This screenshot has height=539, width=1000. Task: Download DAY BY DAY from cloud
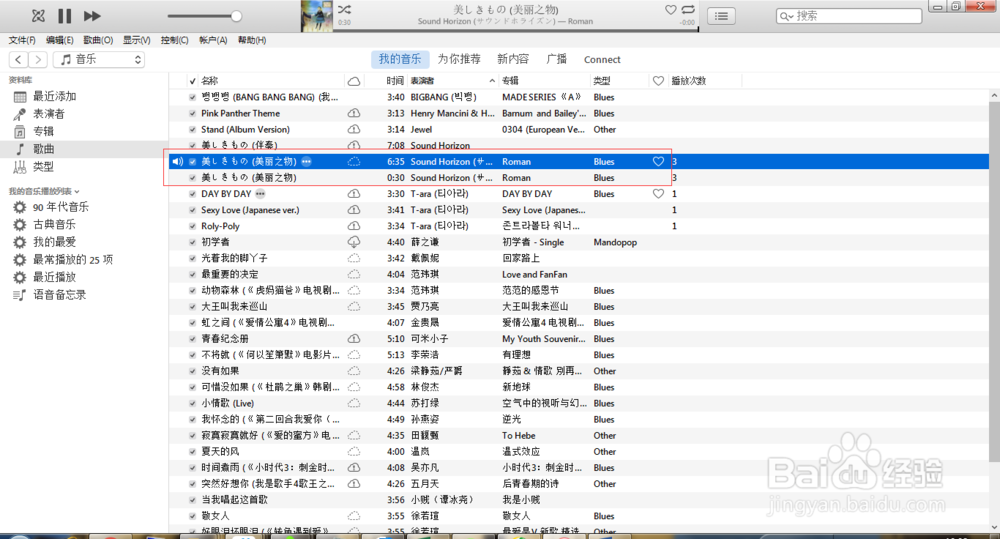(353, 194)
